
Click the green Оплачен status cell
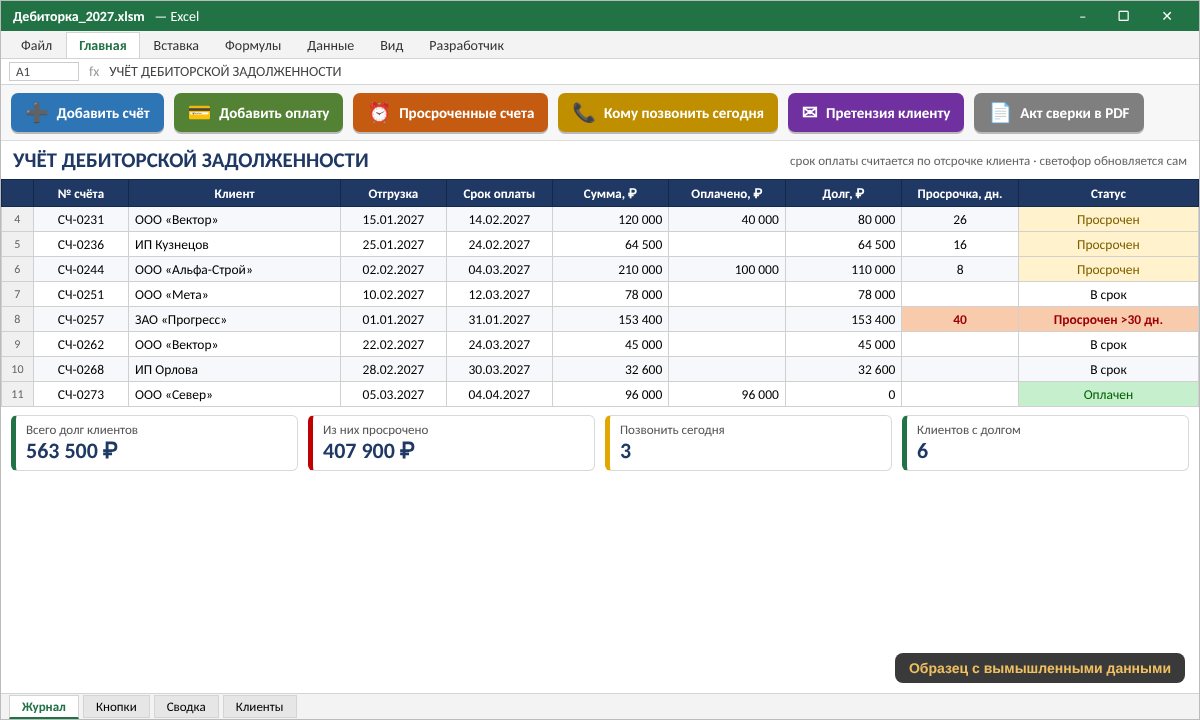(1108, 395)
